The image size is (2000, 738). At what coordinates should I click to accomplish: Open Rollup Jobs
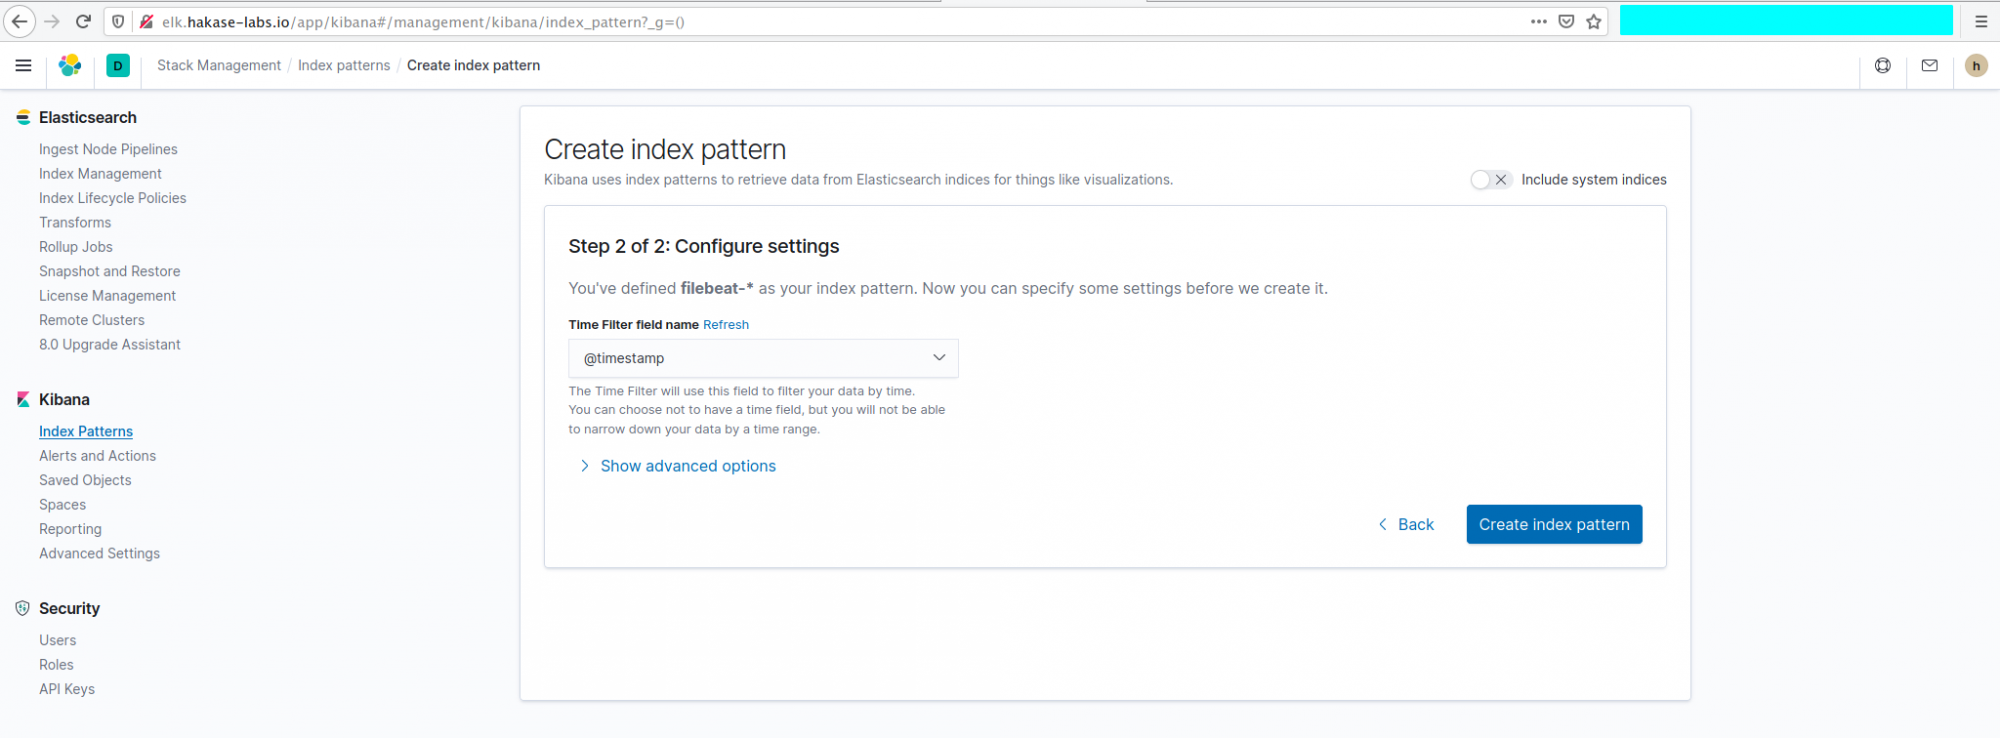(76, 247)
